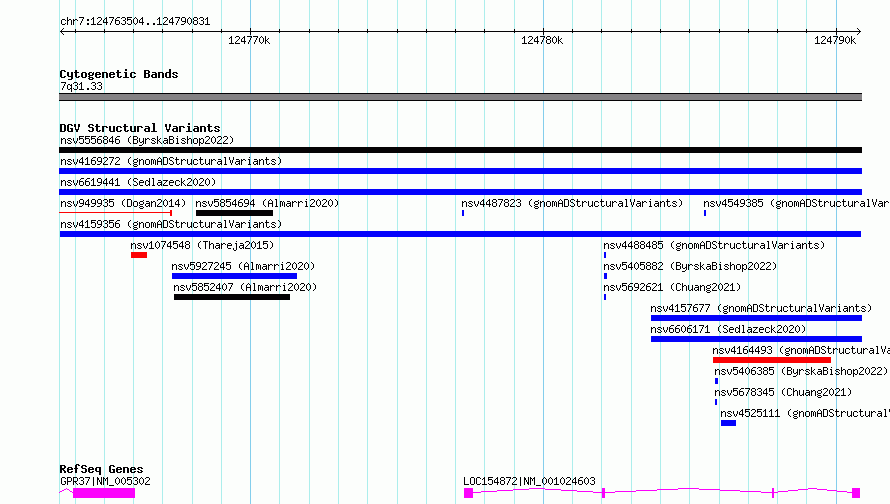890x504 pixels.
Task: Click the black nsv5854694 variant bar
Action: (234, 213)
